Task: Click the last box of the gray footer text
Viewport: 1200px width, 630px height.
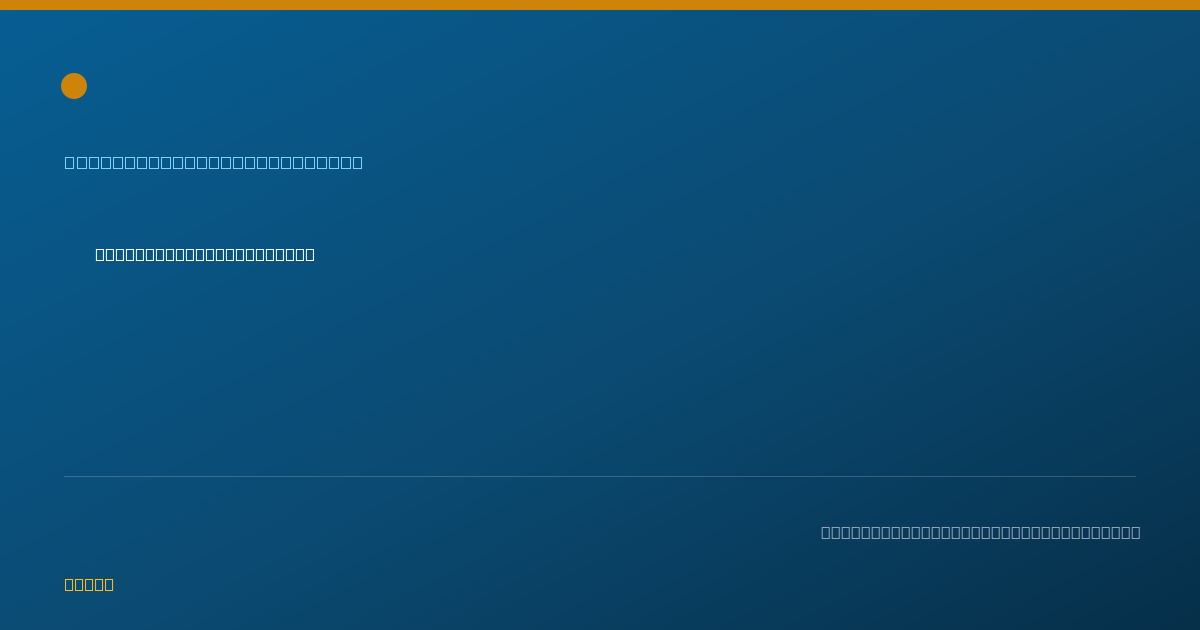Action: 1136,532
